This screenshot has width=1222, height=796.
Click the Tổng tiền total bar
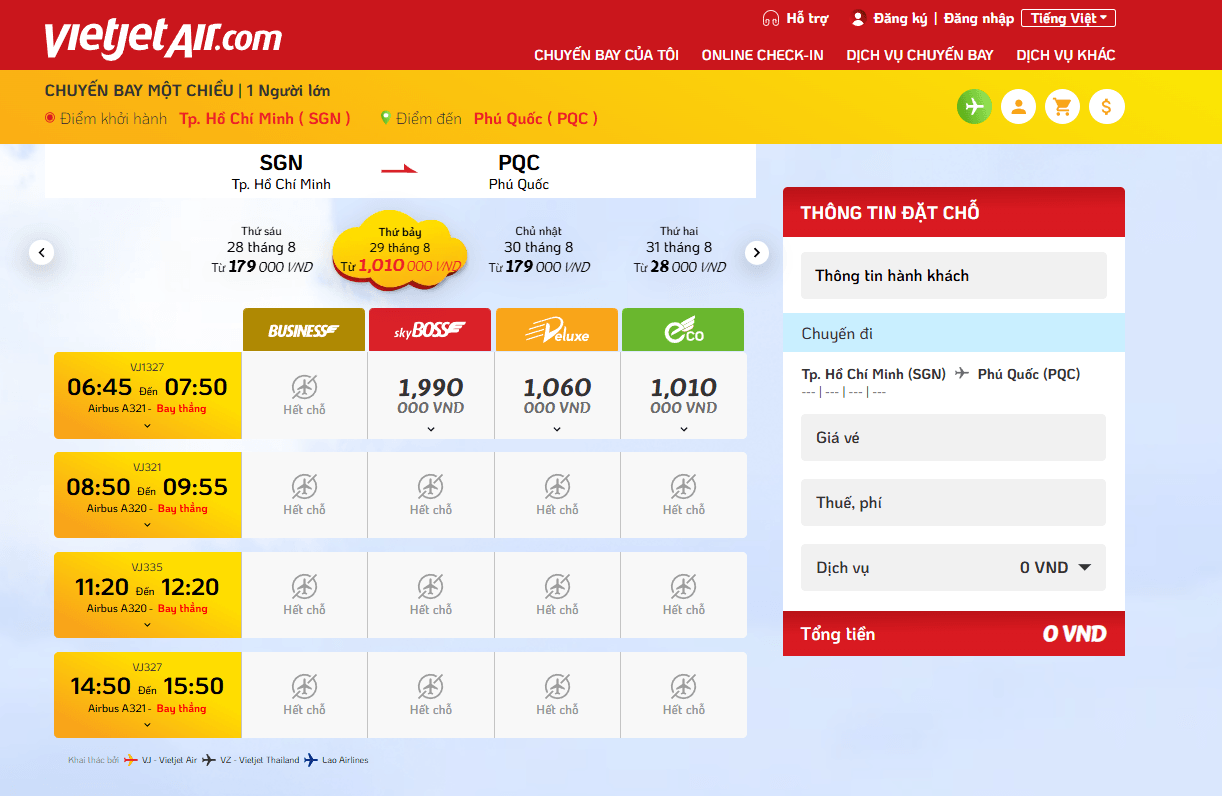click(x=953, y=634)
